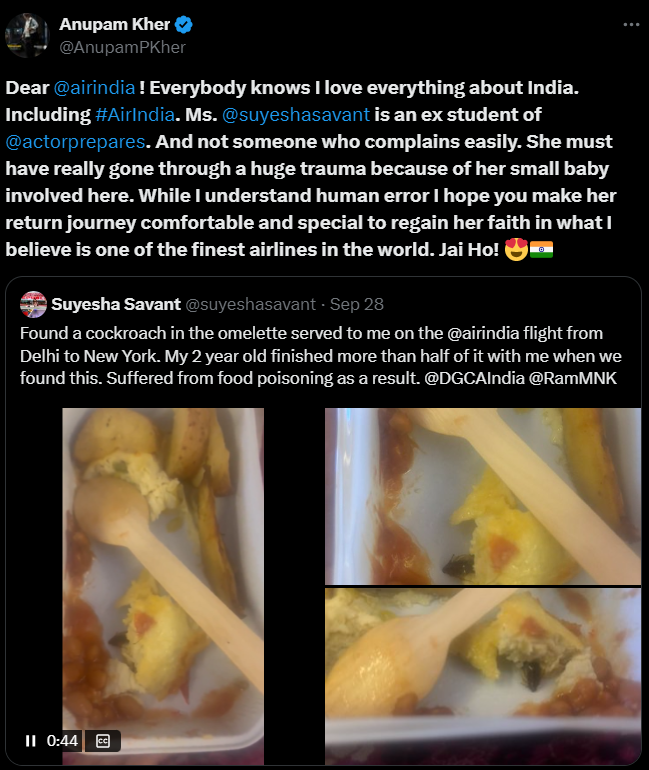Open the #AirIndia hashtag

pos(135,114)
